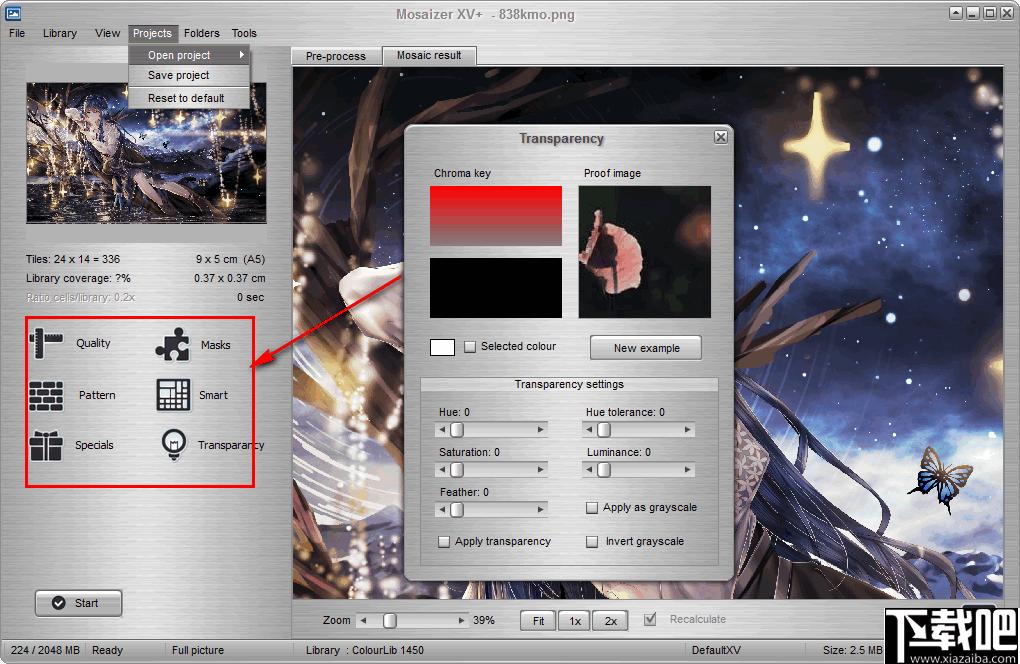The width and height of the screenshot is (1020, 664).
Task: Close the Transparency dialog
Action: click(721, 137)
